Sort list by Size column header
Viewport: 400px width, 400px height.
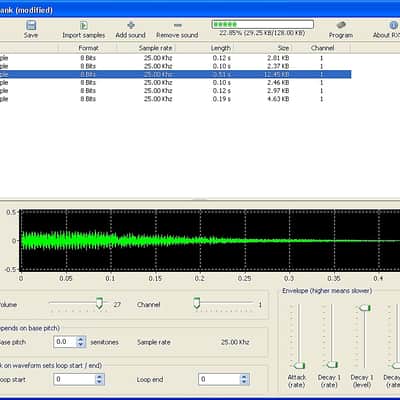(x=283, y=48)
